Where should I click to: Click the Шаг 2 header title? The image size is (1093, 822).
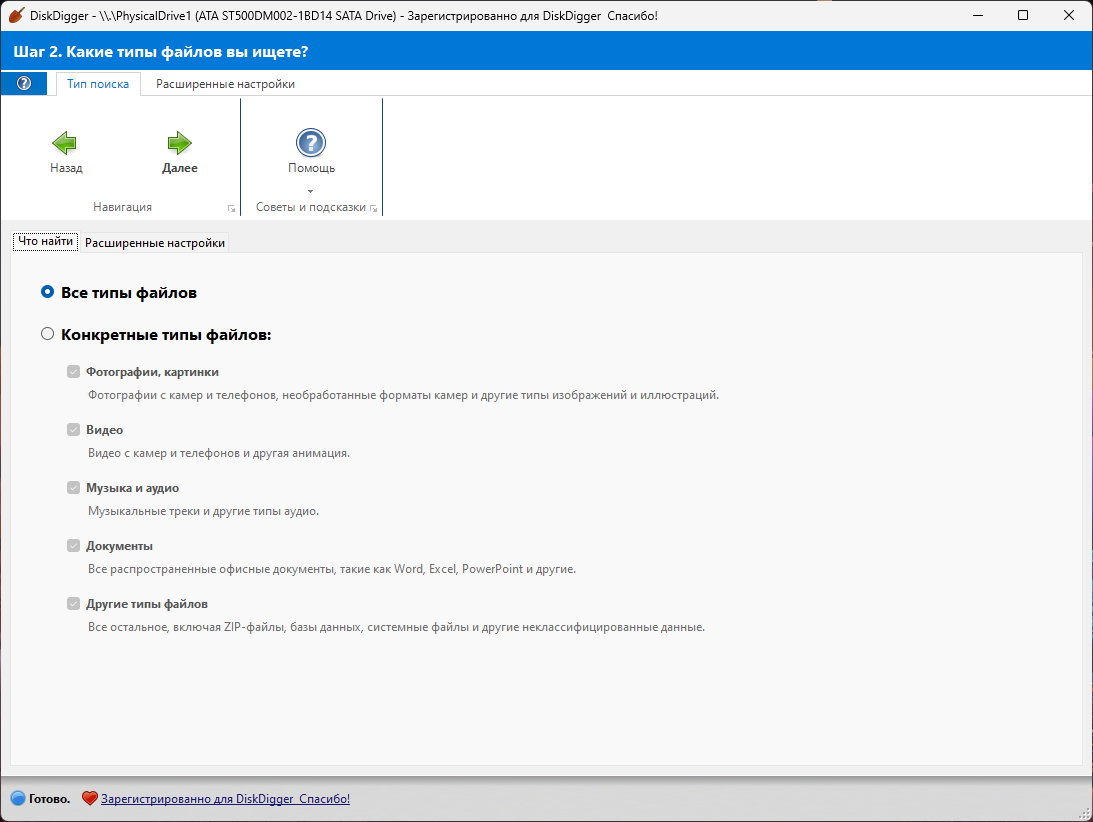pyautogui.click(x=160, y=52)
